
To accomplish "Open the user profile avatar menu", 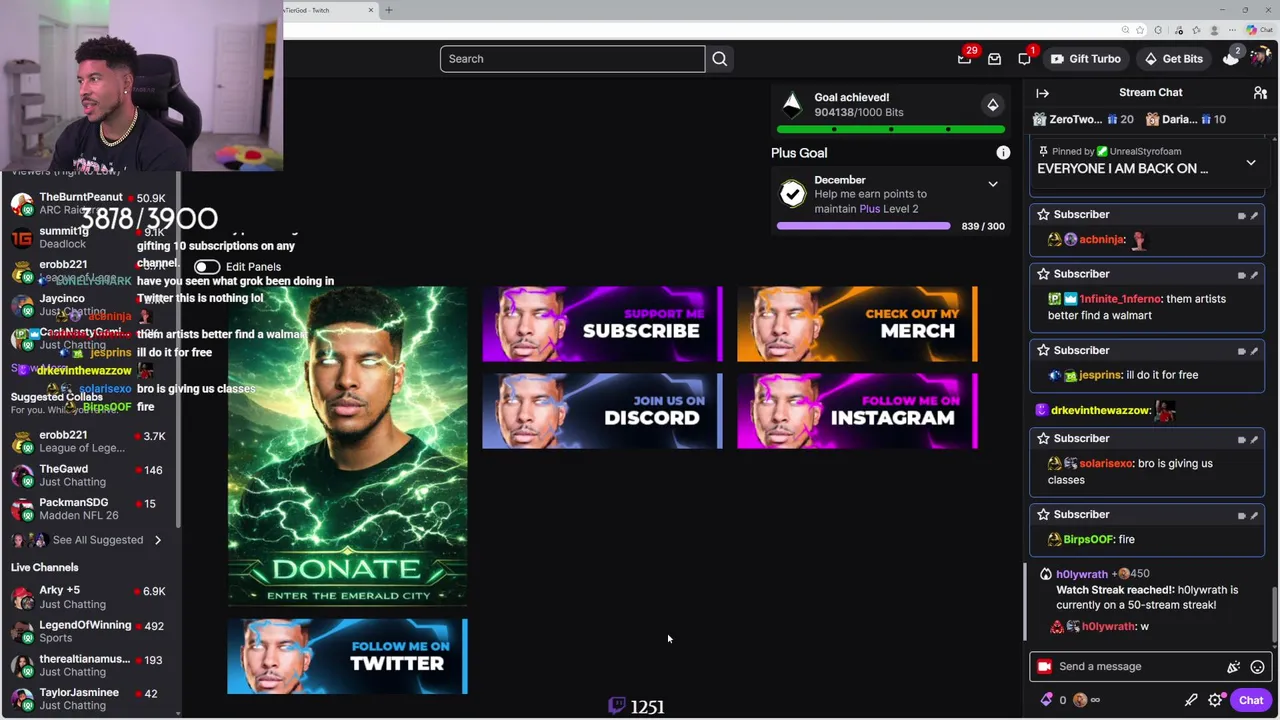I will point(1261,58).
